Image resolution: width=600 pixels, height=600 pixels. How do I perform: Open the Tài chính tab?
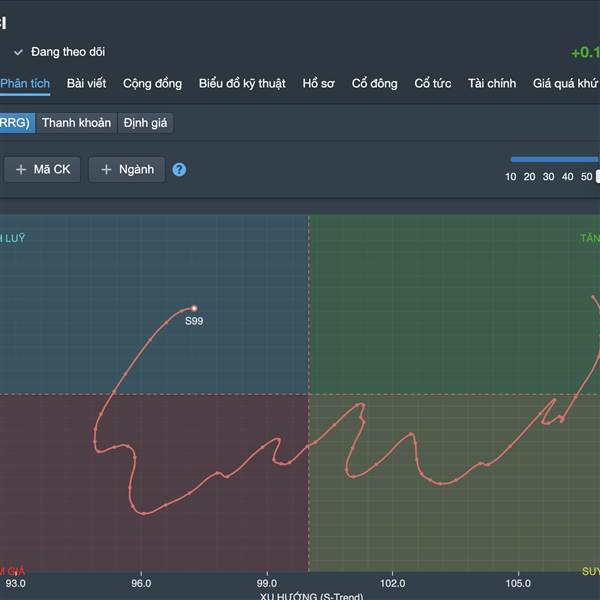point(492,83)
